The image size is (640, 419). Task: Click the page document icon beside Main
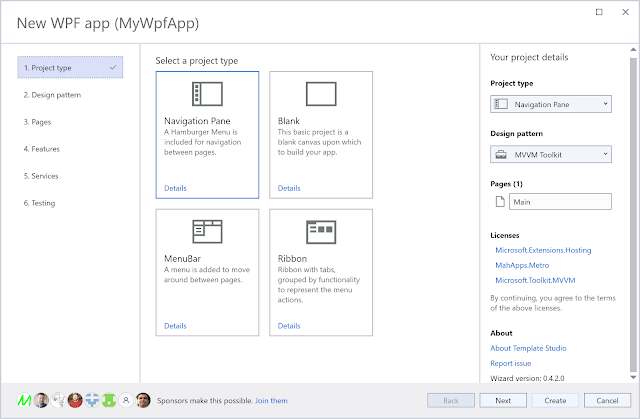(500, 202)
